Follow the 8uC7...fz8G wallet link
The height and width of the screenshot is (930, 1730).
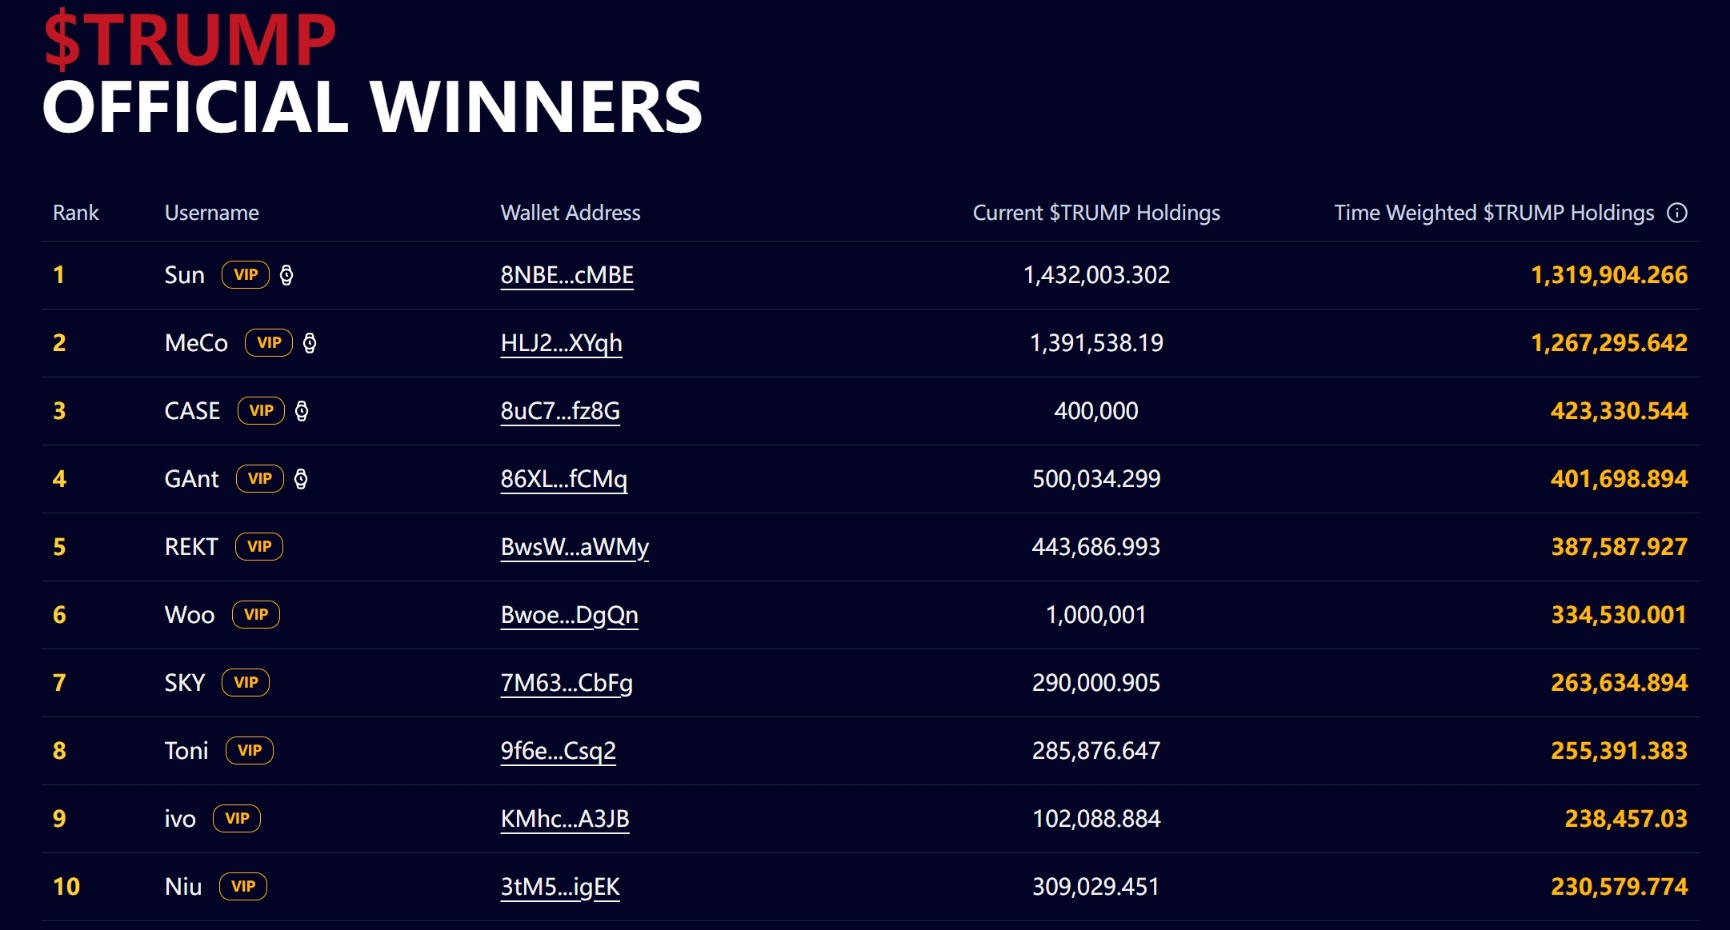coord(560,411)
